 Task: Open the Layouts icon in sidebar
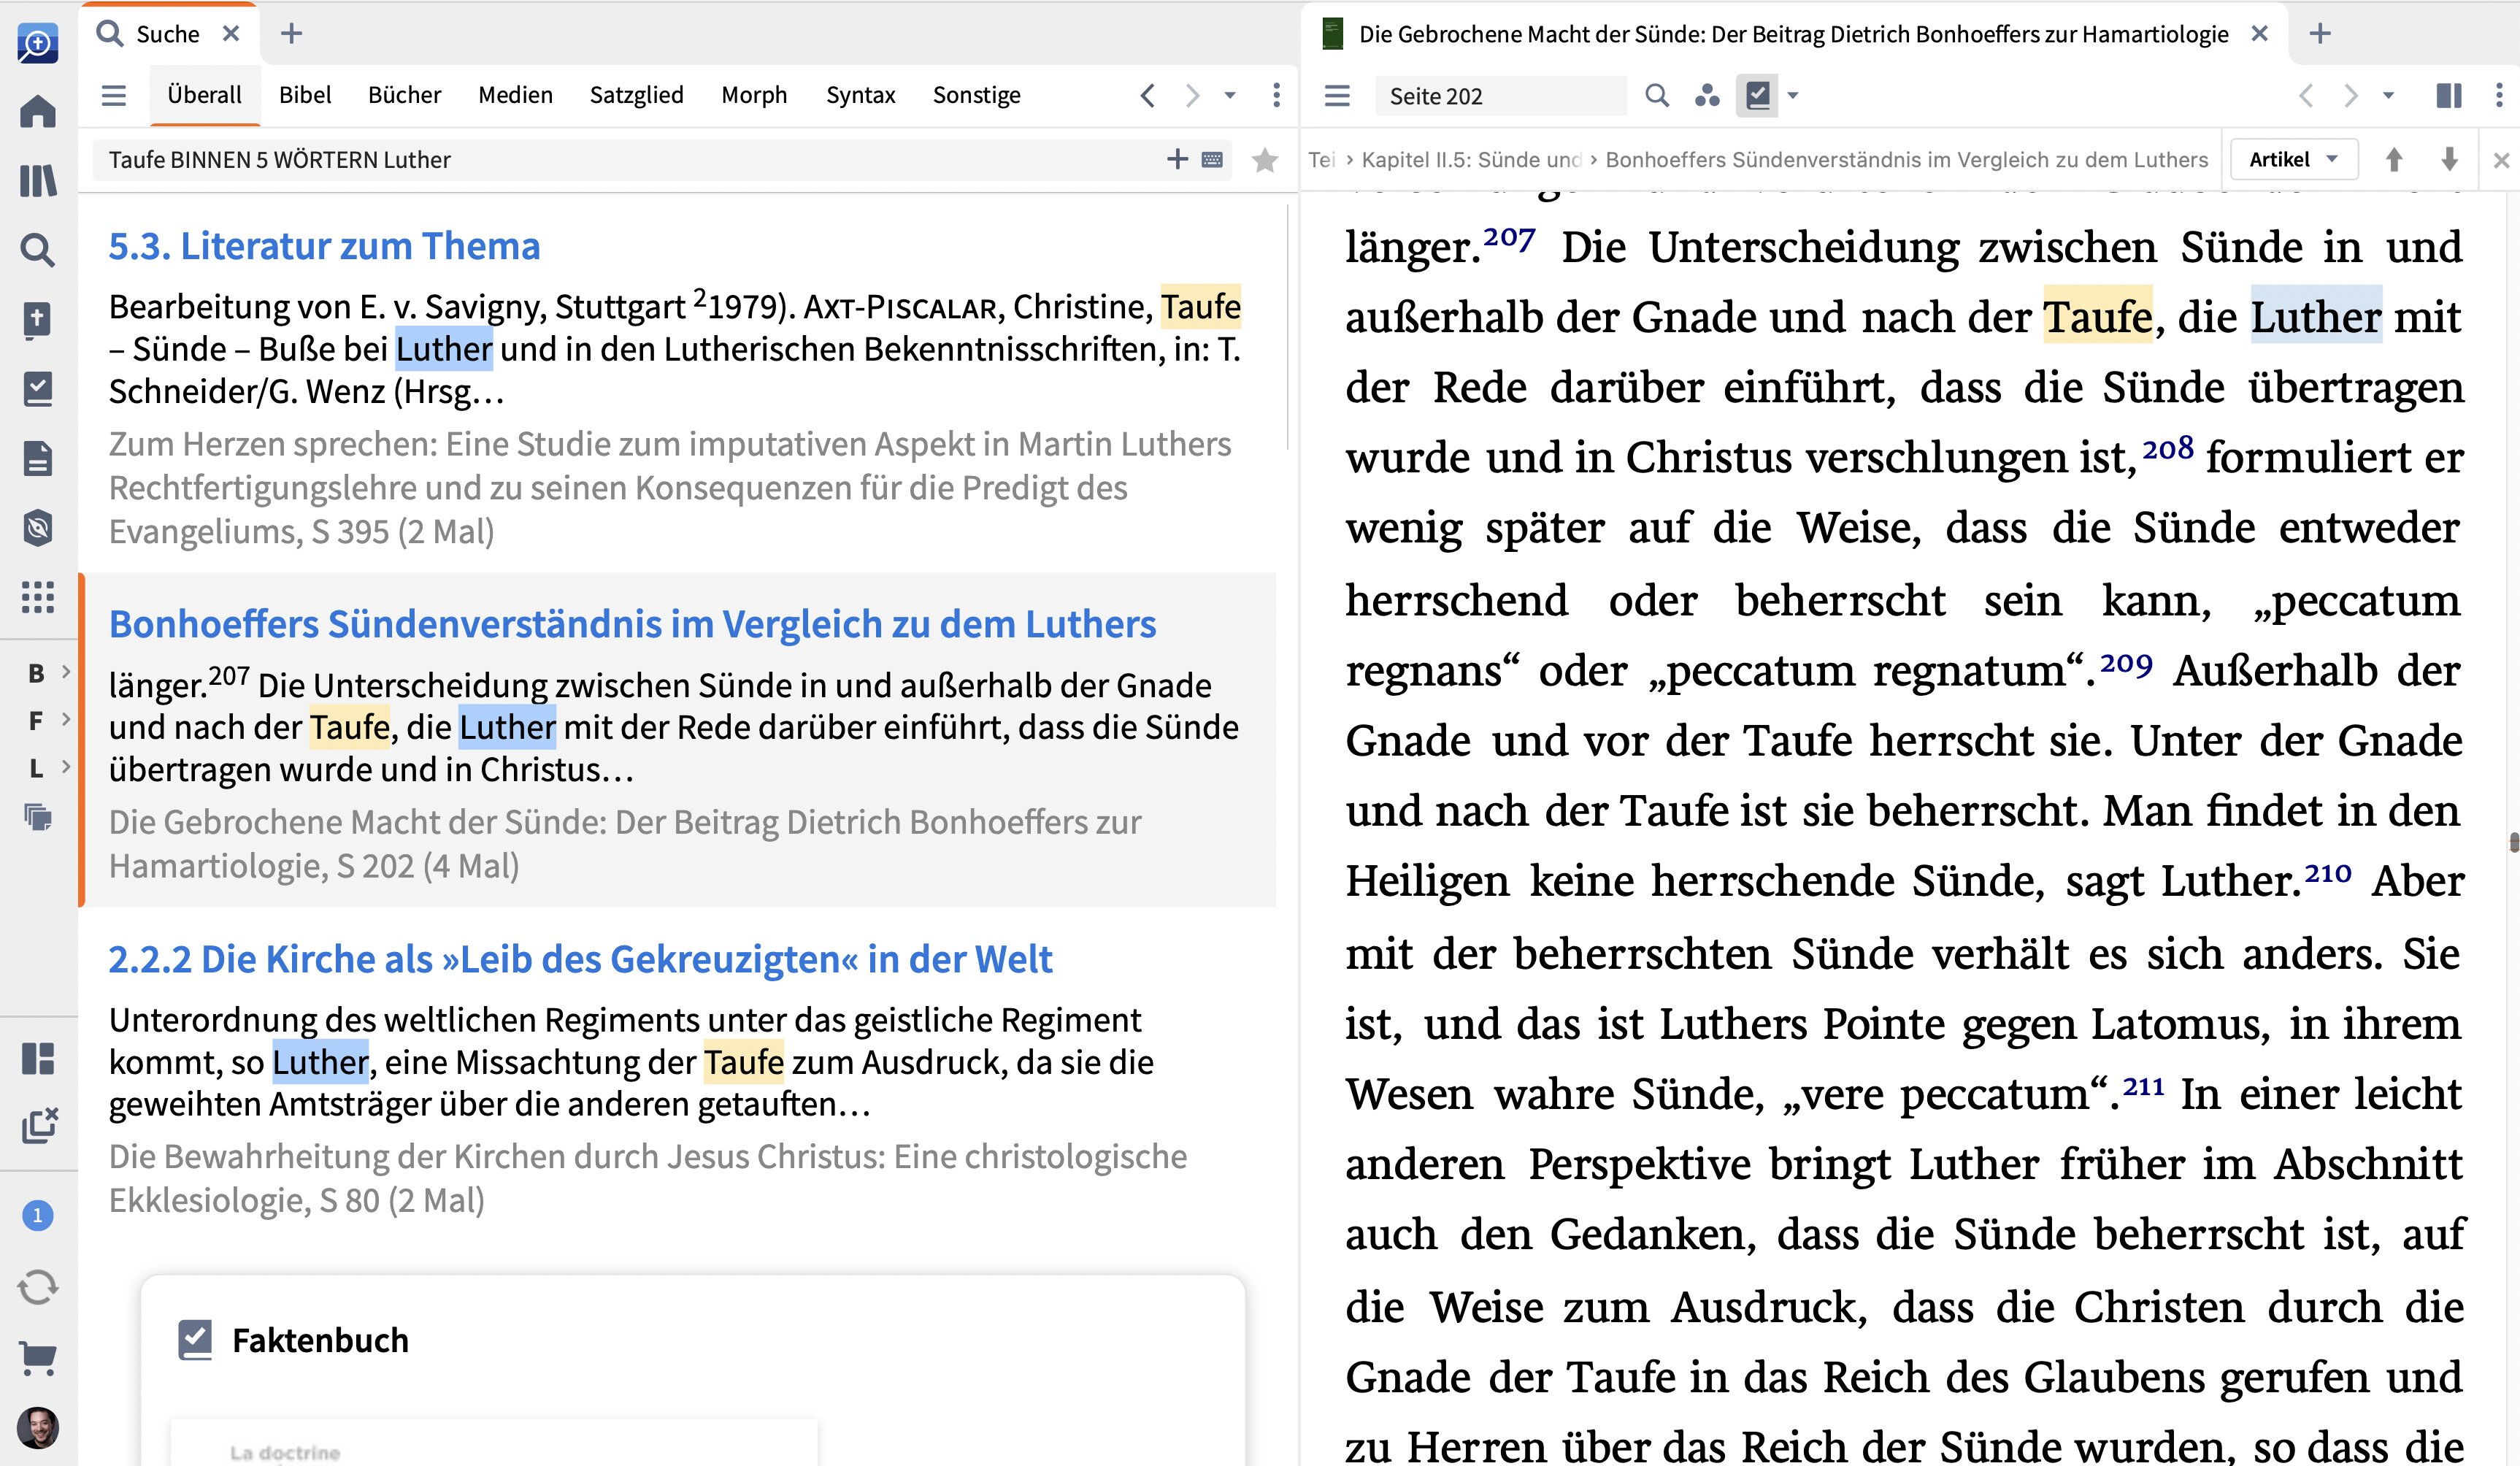[38, 1058]
